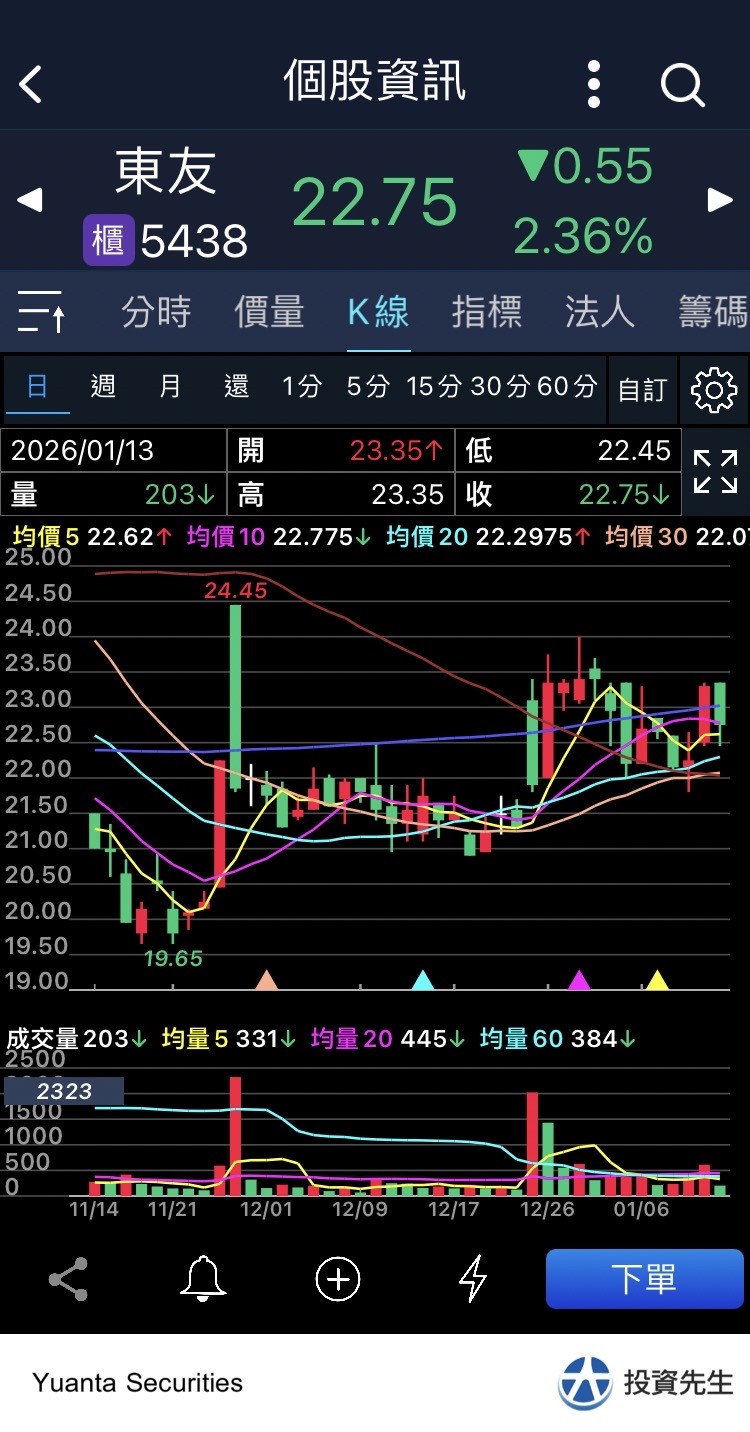Tap the back arrow icon
The height and width of the screenshot is (1432, 750).
(31, 84)
